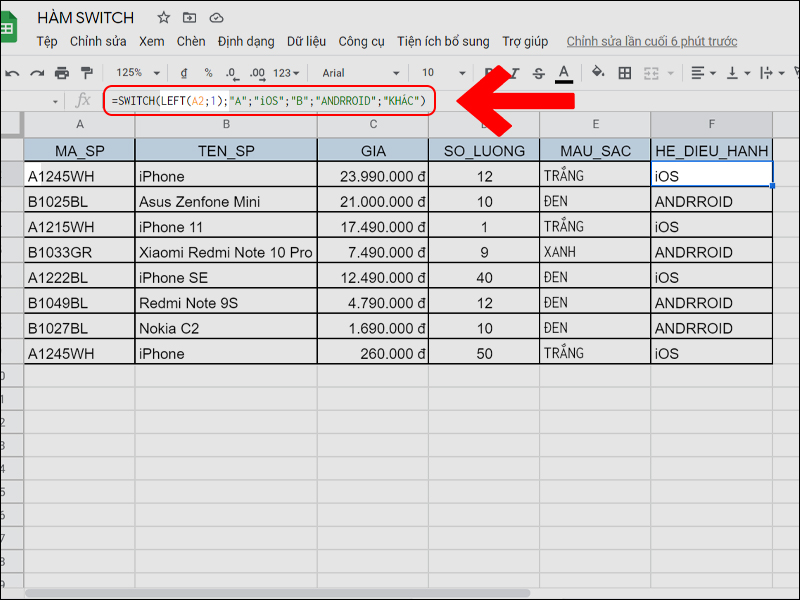Screen dimensions: 800x600
Task: Select cell 23.990.000 đ
Action: [x=373, y=176]
